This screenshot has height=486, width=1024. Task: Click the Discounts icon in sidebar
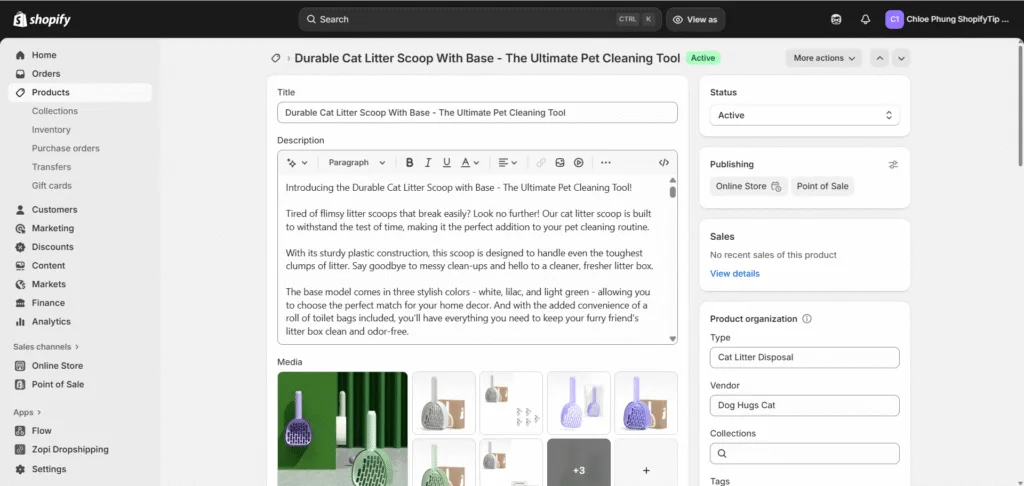[x=20, y=247]
